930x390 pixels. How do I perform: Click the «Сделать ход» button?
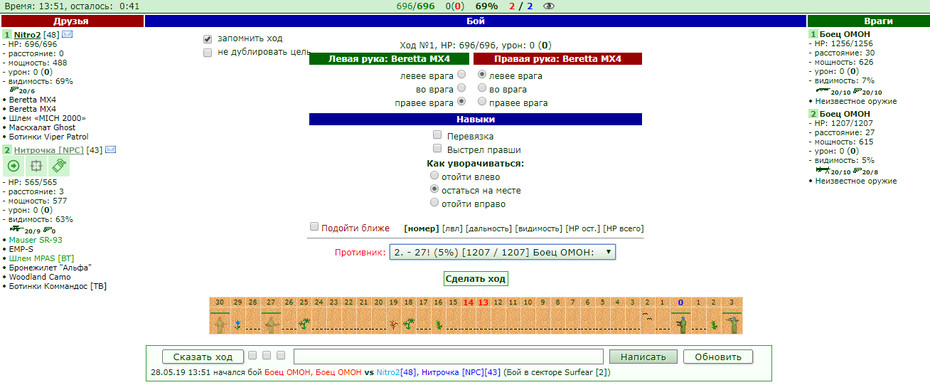pos(476,279)
